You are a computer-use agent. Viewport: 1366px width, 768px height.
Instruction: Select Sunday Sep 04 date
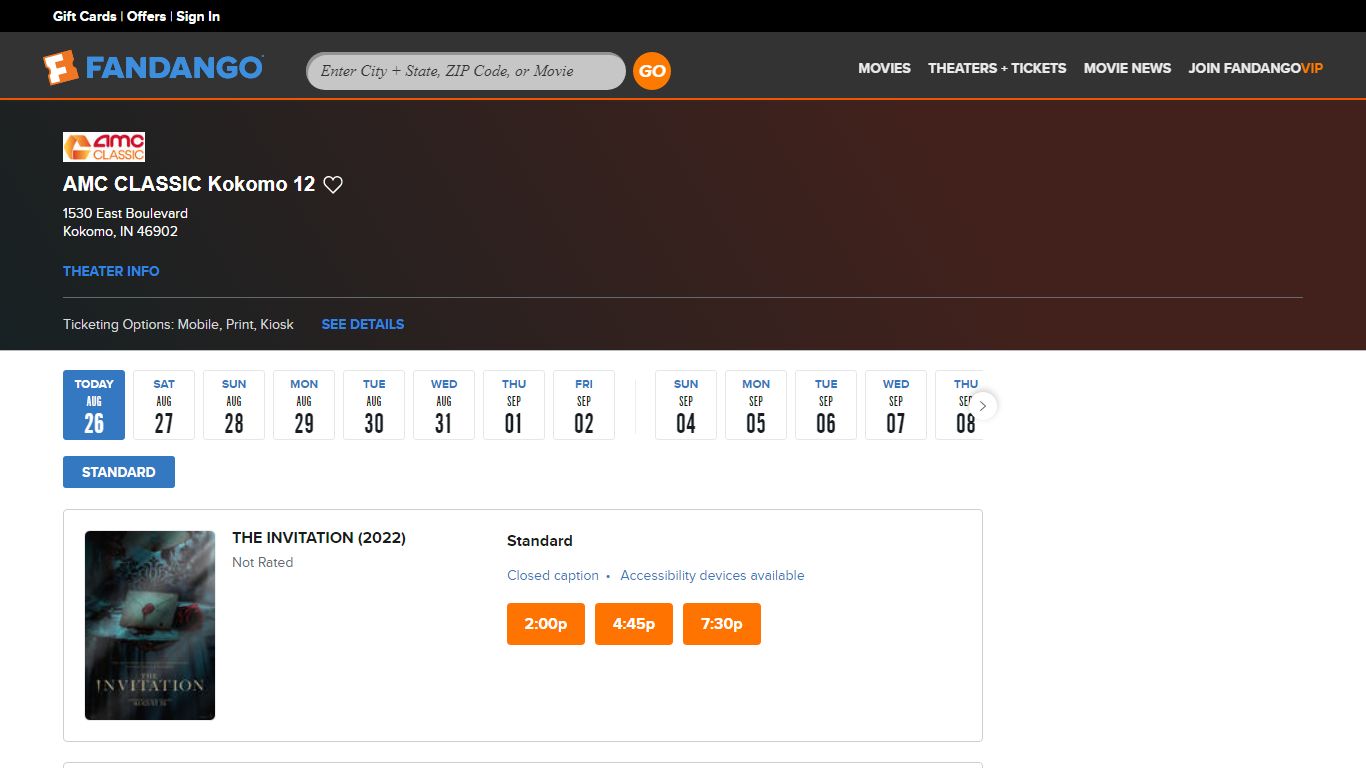(x=686, y=405)
